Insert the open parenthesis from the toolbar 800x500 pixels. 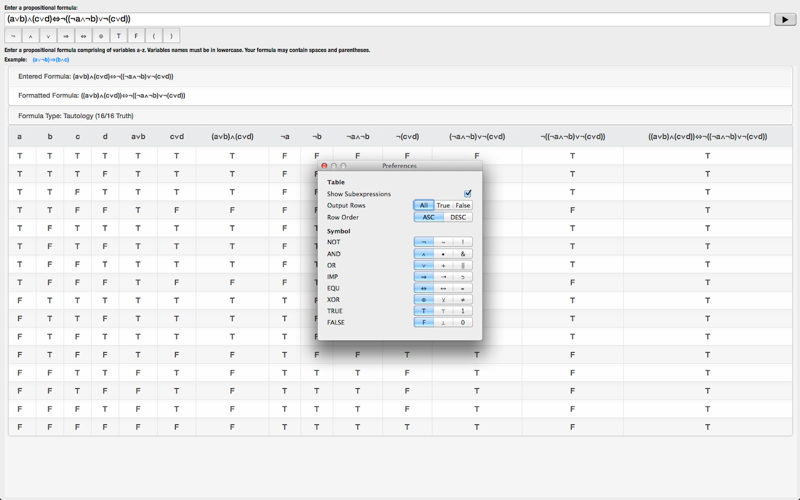click(x=154, y=36)
